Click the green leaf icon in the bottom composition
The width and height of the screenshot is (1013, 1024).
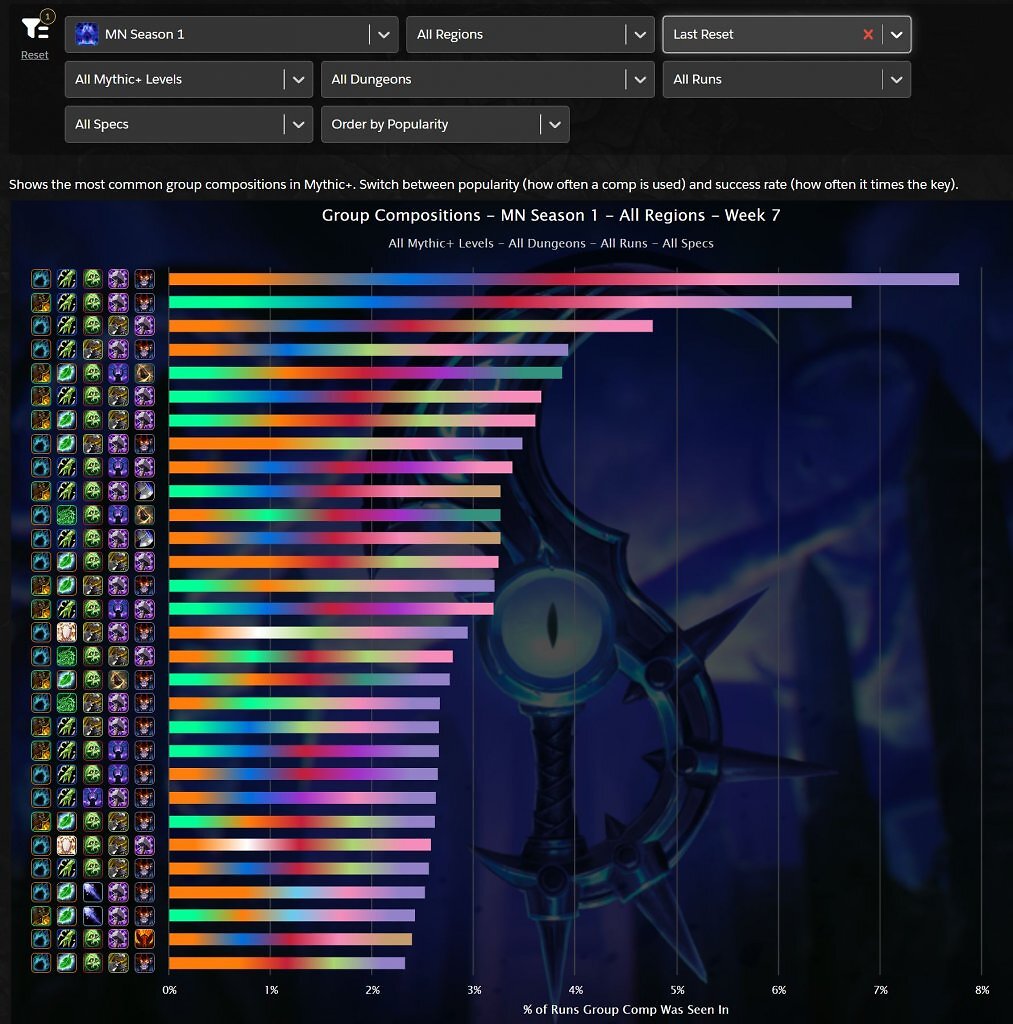67,963
